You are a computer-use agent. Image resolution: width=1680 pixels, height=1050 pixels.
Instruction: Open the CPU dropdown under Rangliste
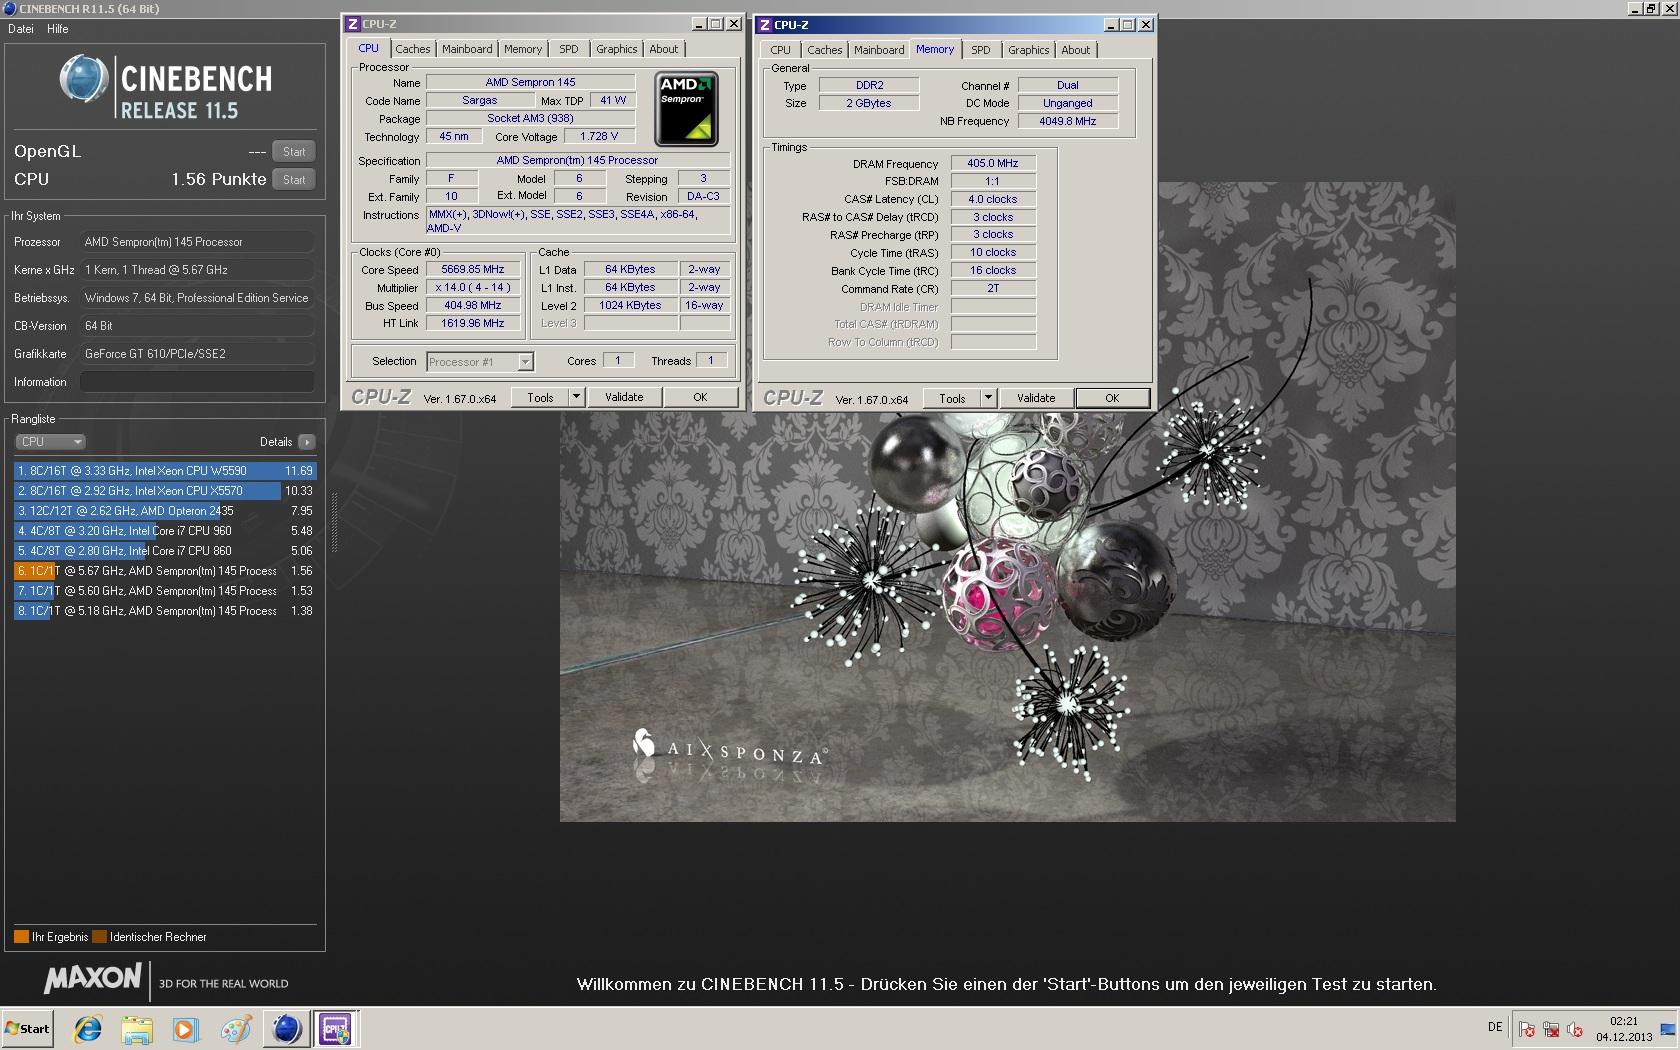[50, 442]
